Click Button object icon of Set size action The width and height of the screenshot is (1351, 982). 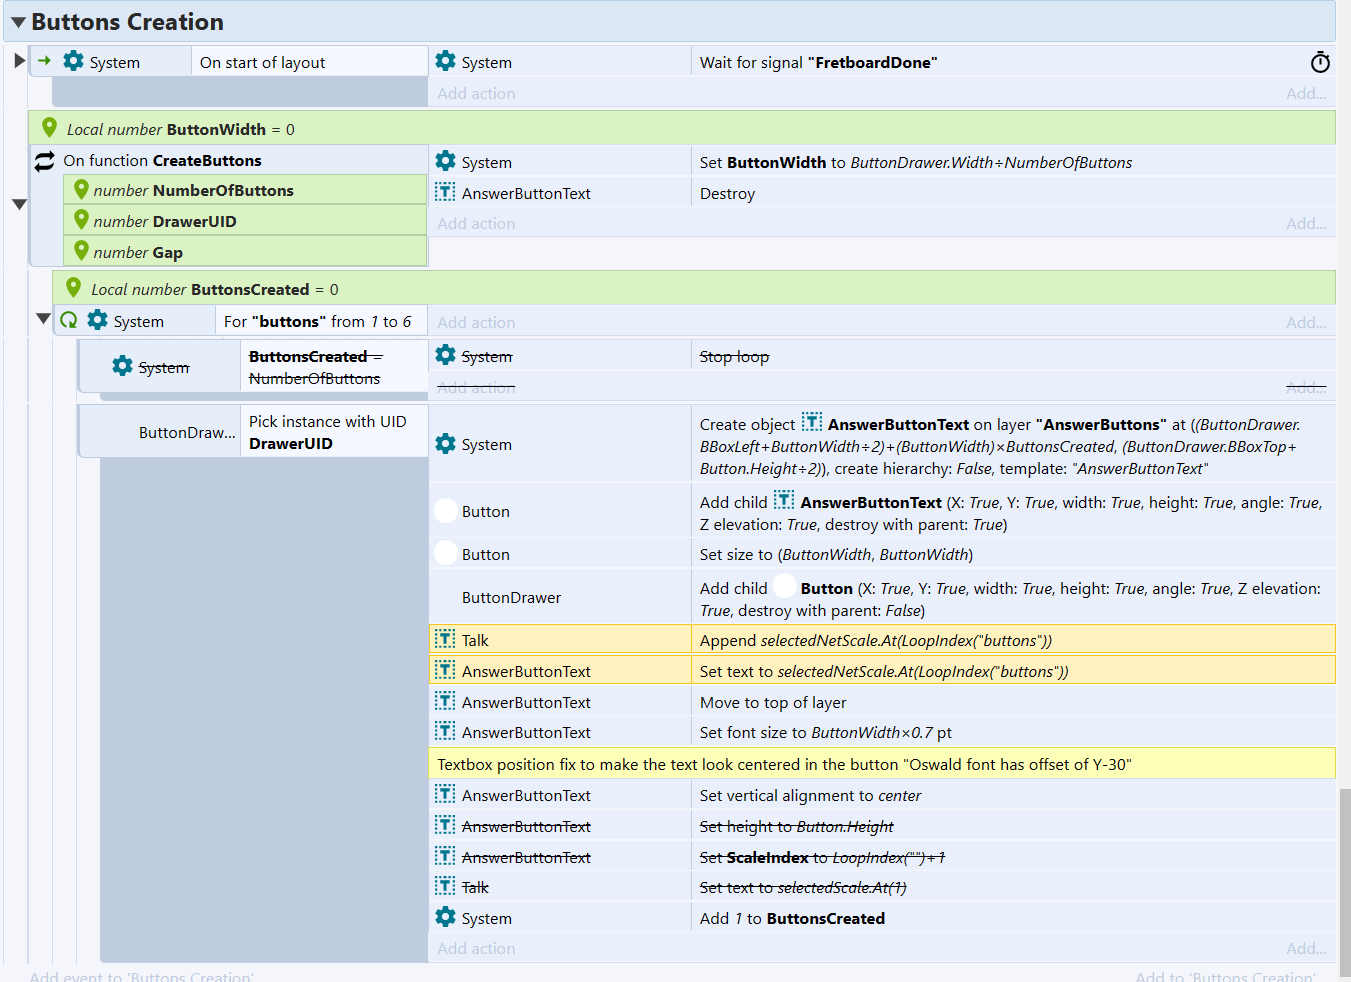(446, 553)
